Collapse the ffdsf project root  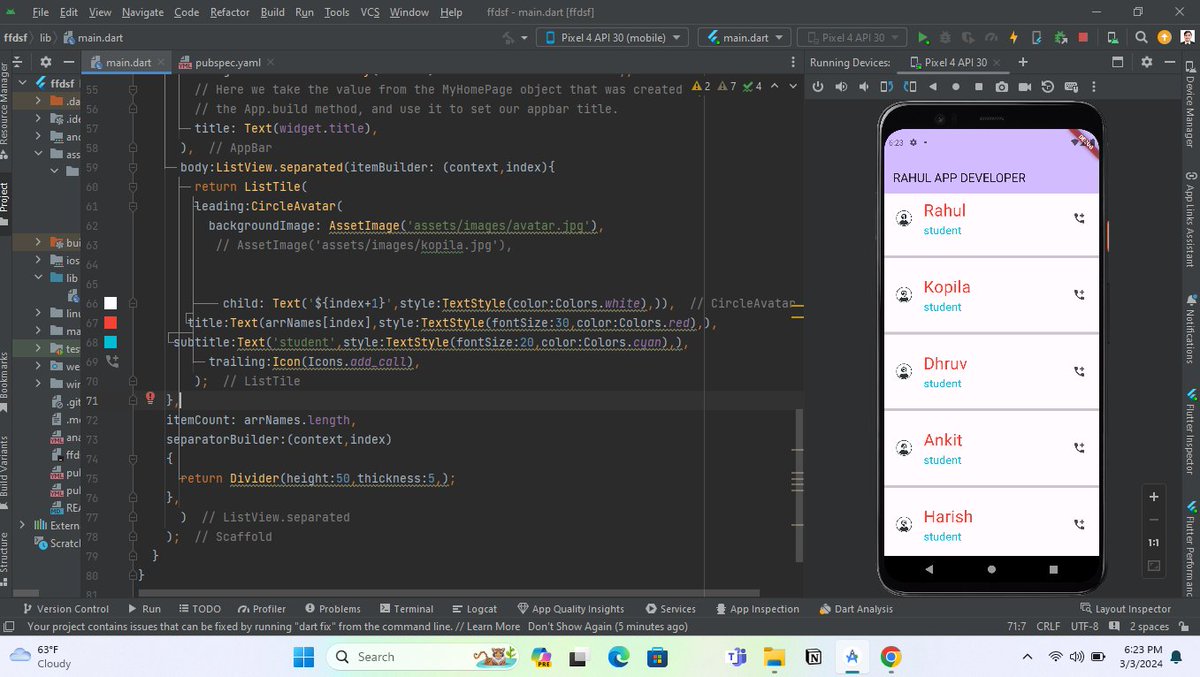(x=23, y=83)
